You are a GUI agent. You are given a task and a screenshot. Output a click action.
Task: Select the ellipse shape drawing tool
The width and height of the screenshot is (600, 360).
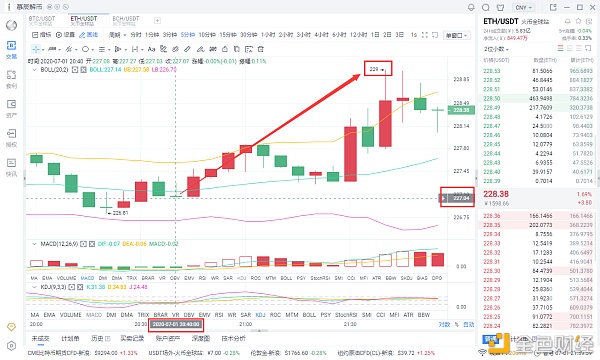(85, 49)
